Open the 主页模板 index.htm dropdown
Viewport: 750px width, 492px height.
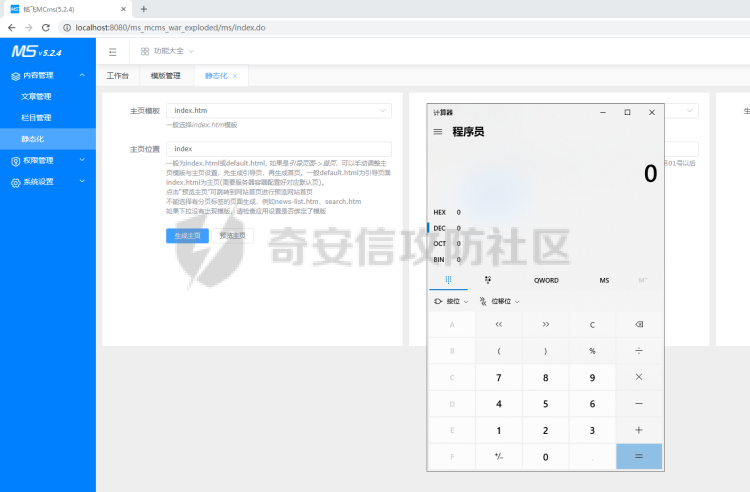pyautogui.click(x=278, y=110)
